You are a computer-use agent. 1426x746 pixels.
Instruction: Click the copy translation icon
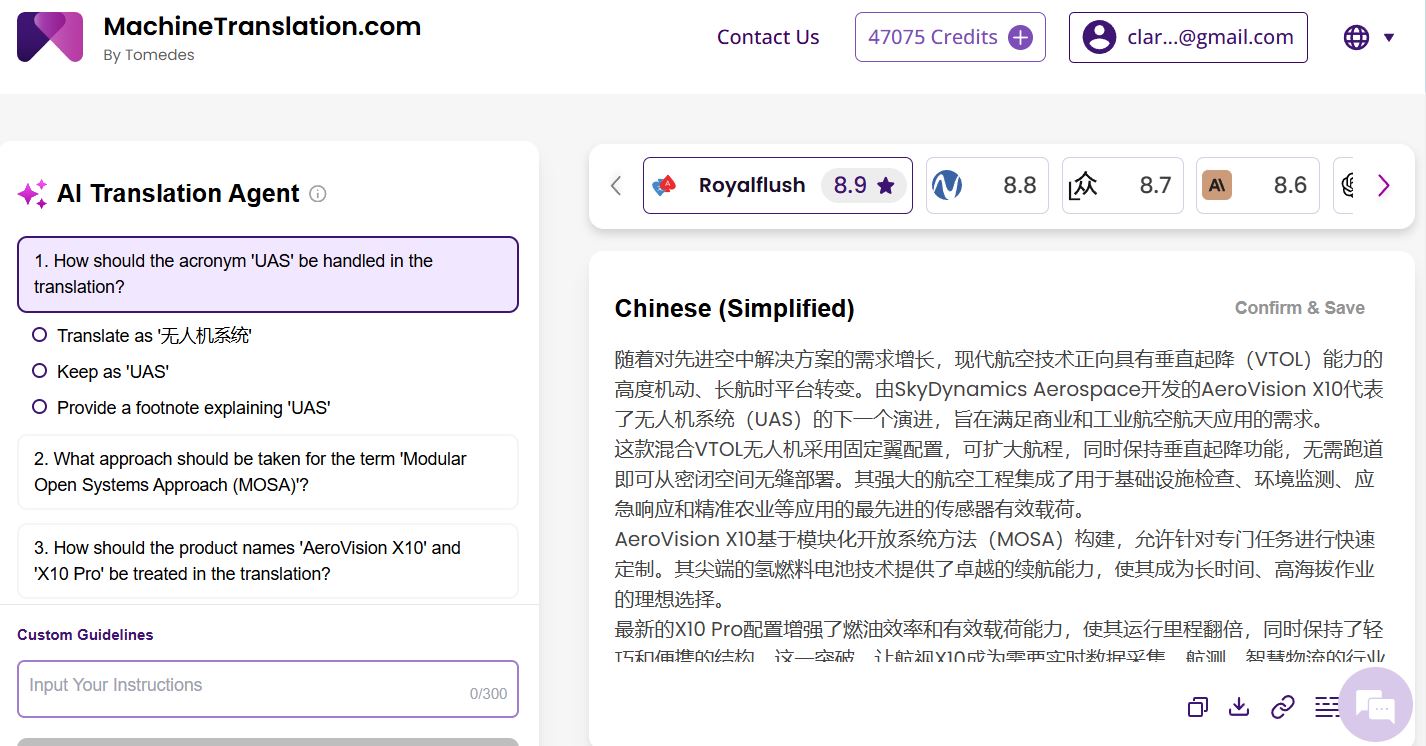click(x=1197, y=707)
